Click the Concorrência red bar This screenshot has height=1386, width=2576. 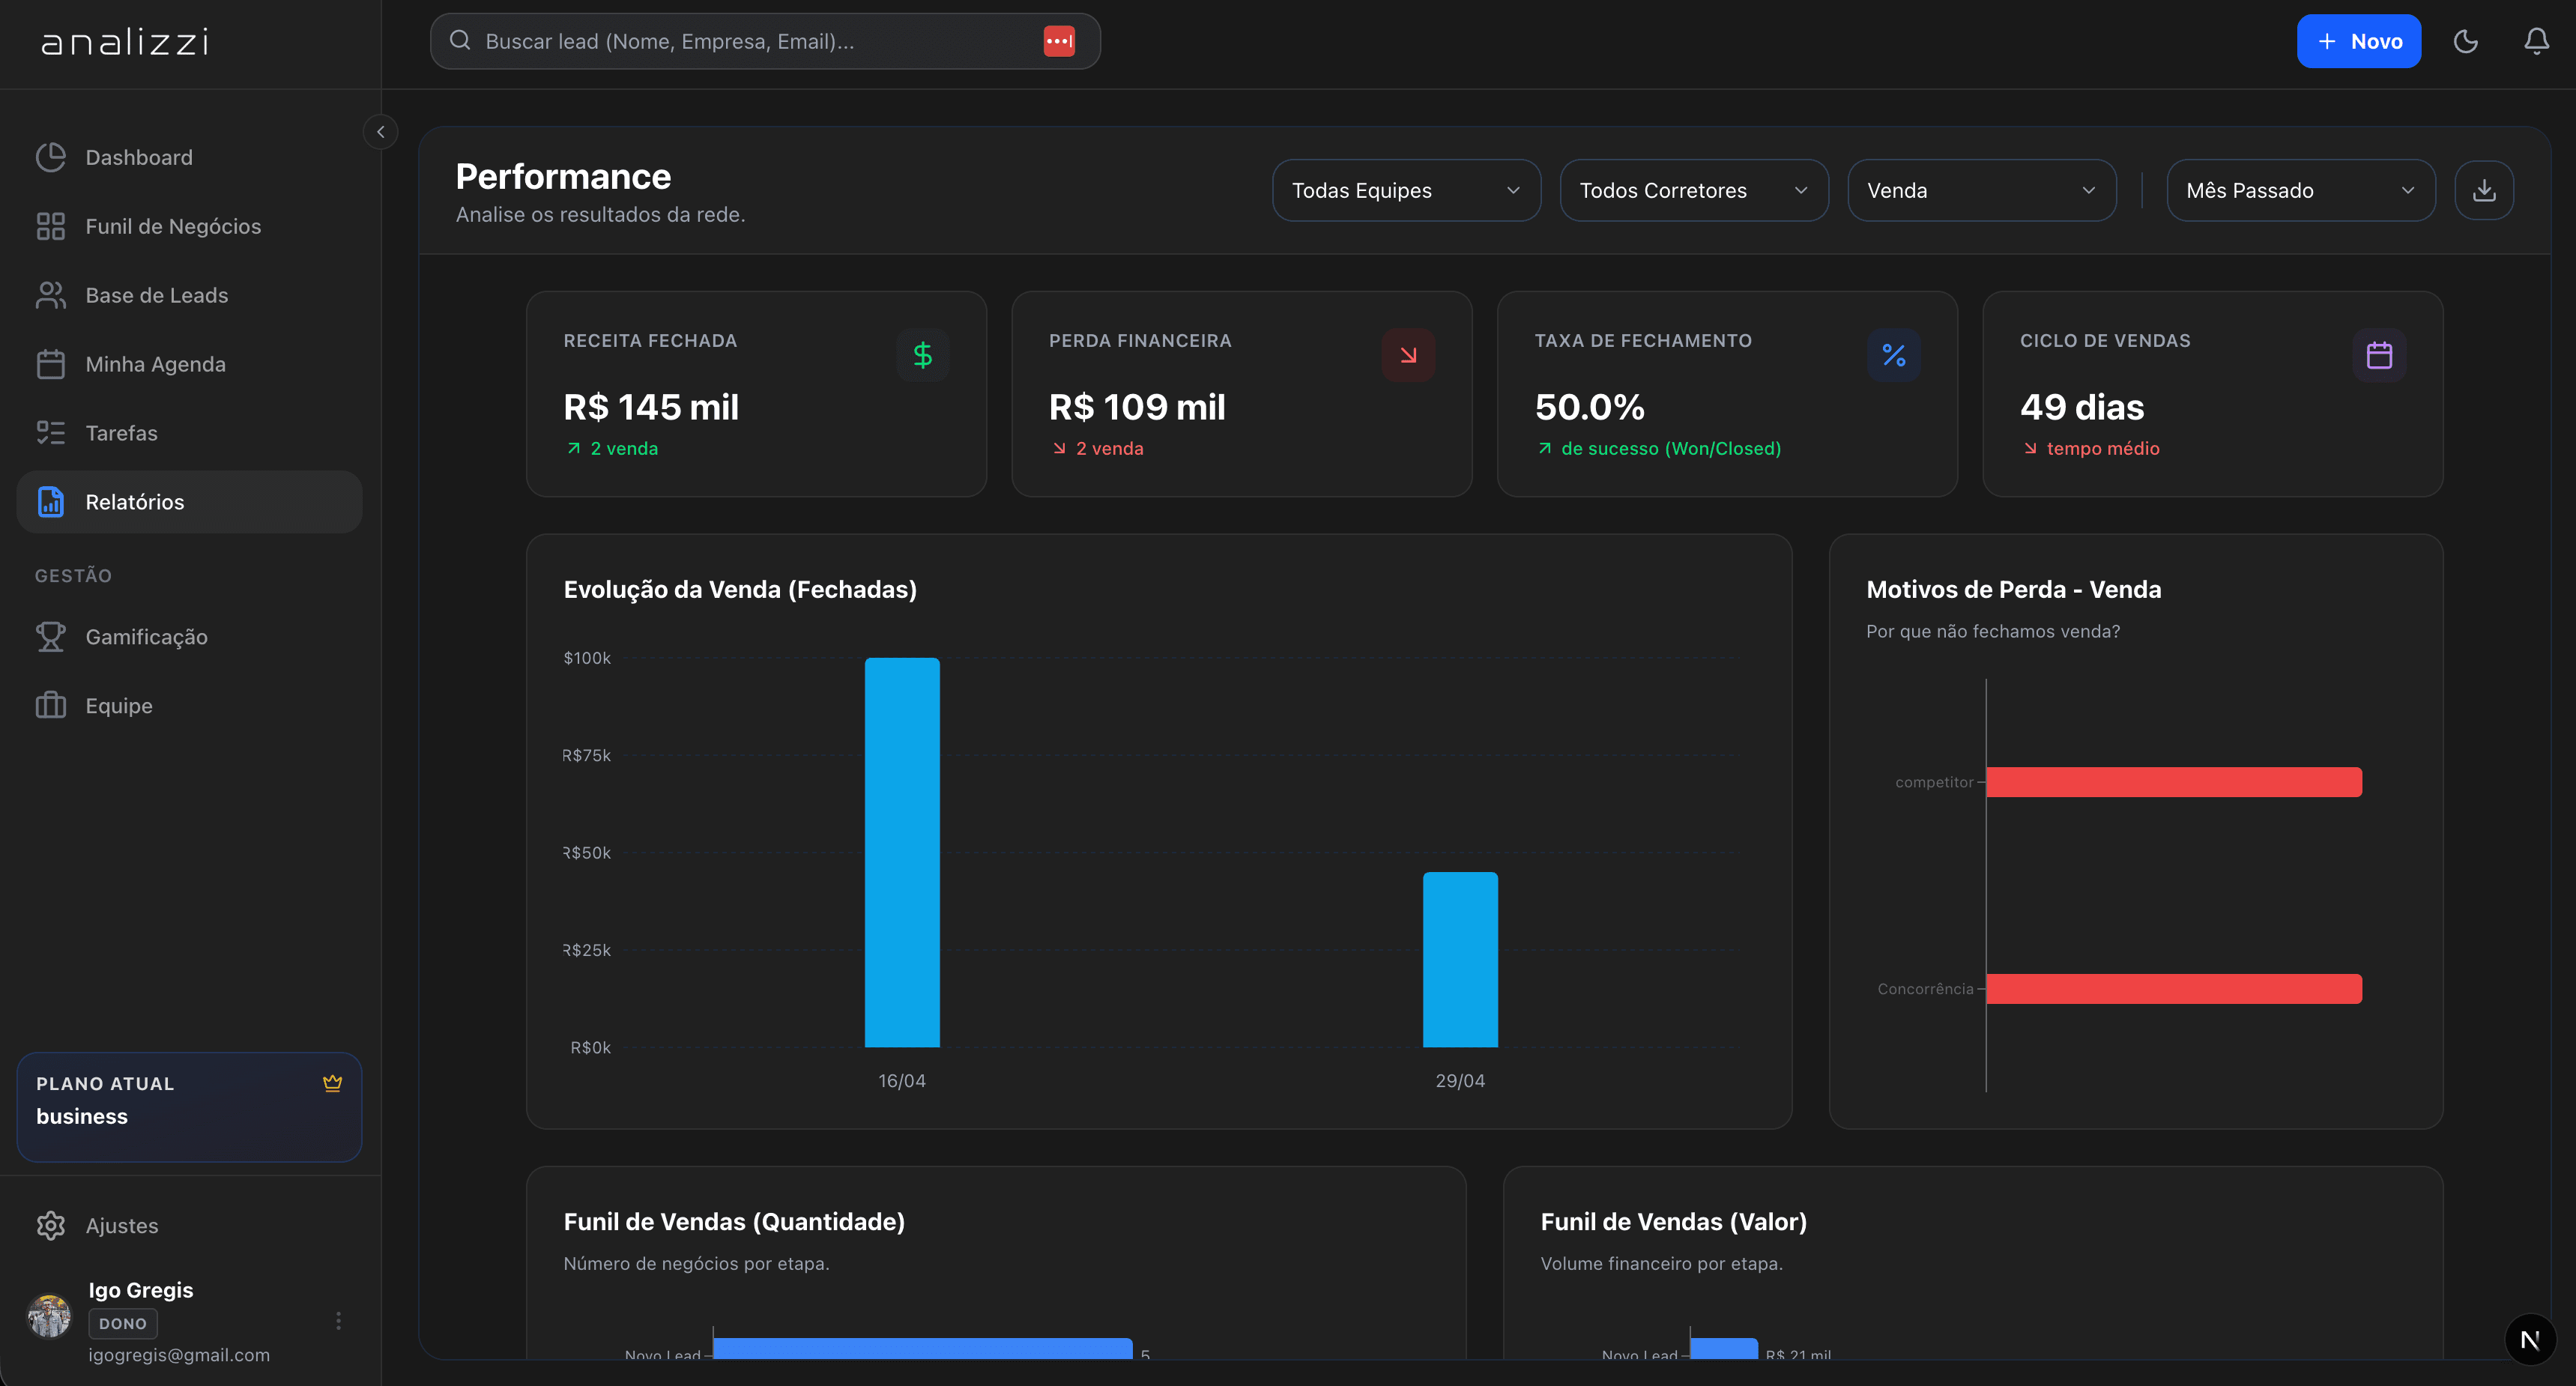point(2174,989)
